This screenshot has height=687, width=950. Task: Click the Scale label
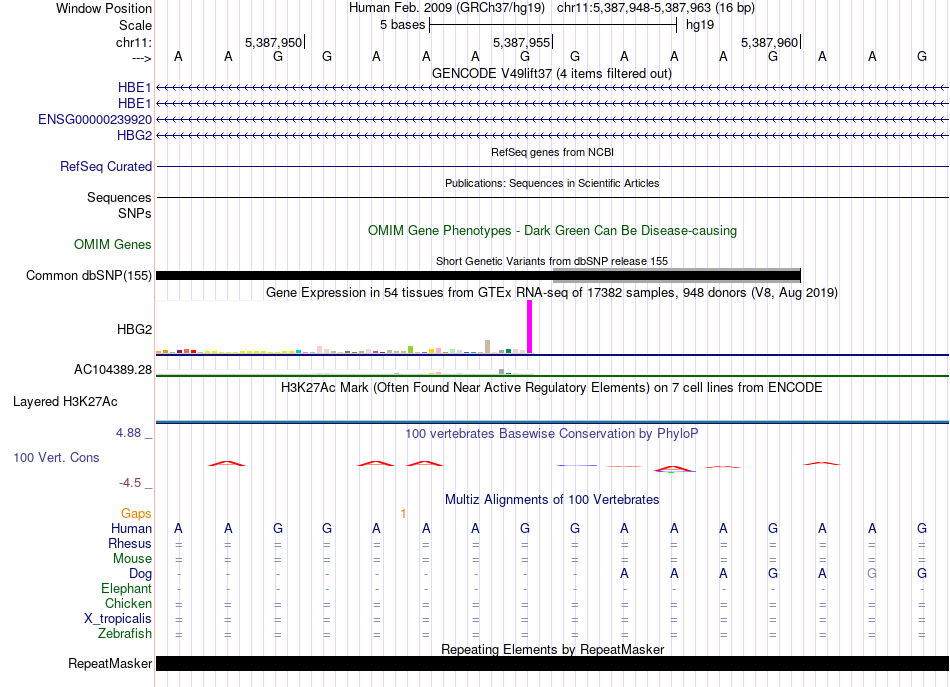(x=135, y=25)
